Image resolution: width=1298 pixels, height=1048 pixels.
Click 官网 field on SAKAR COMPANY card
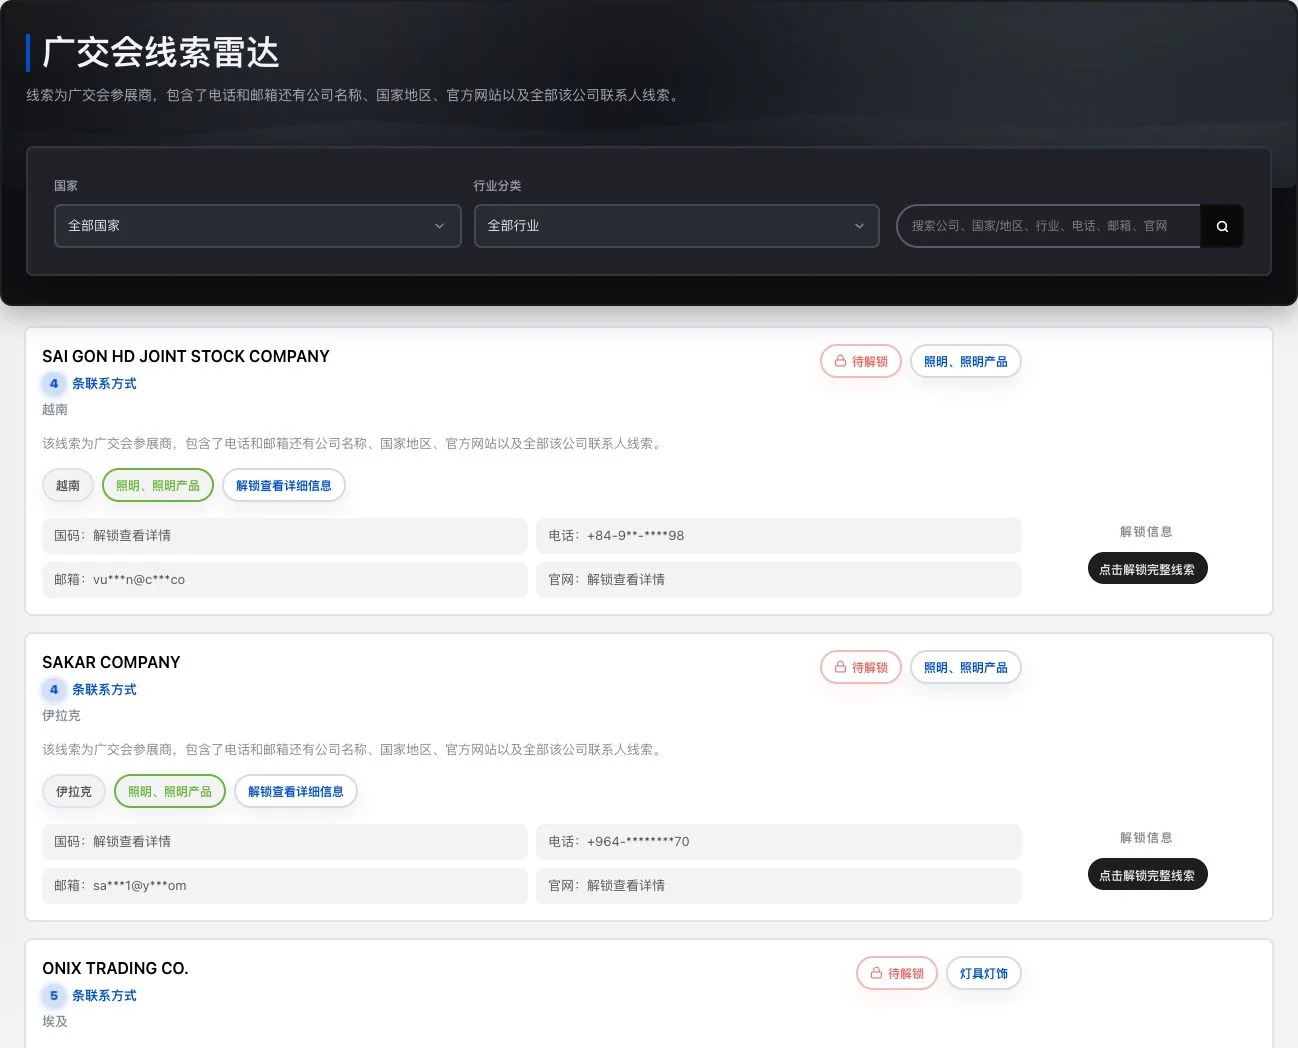pyautogui.click(x=779, y=886)
